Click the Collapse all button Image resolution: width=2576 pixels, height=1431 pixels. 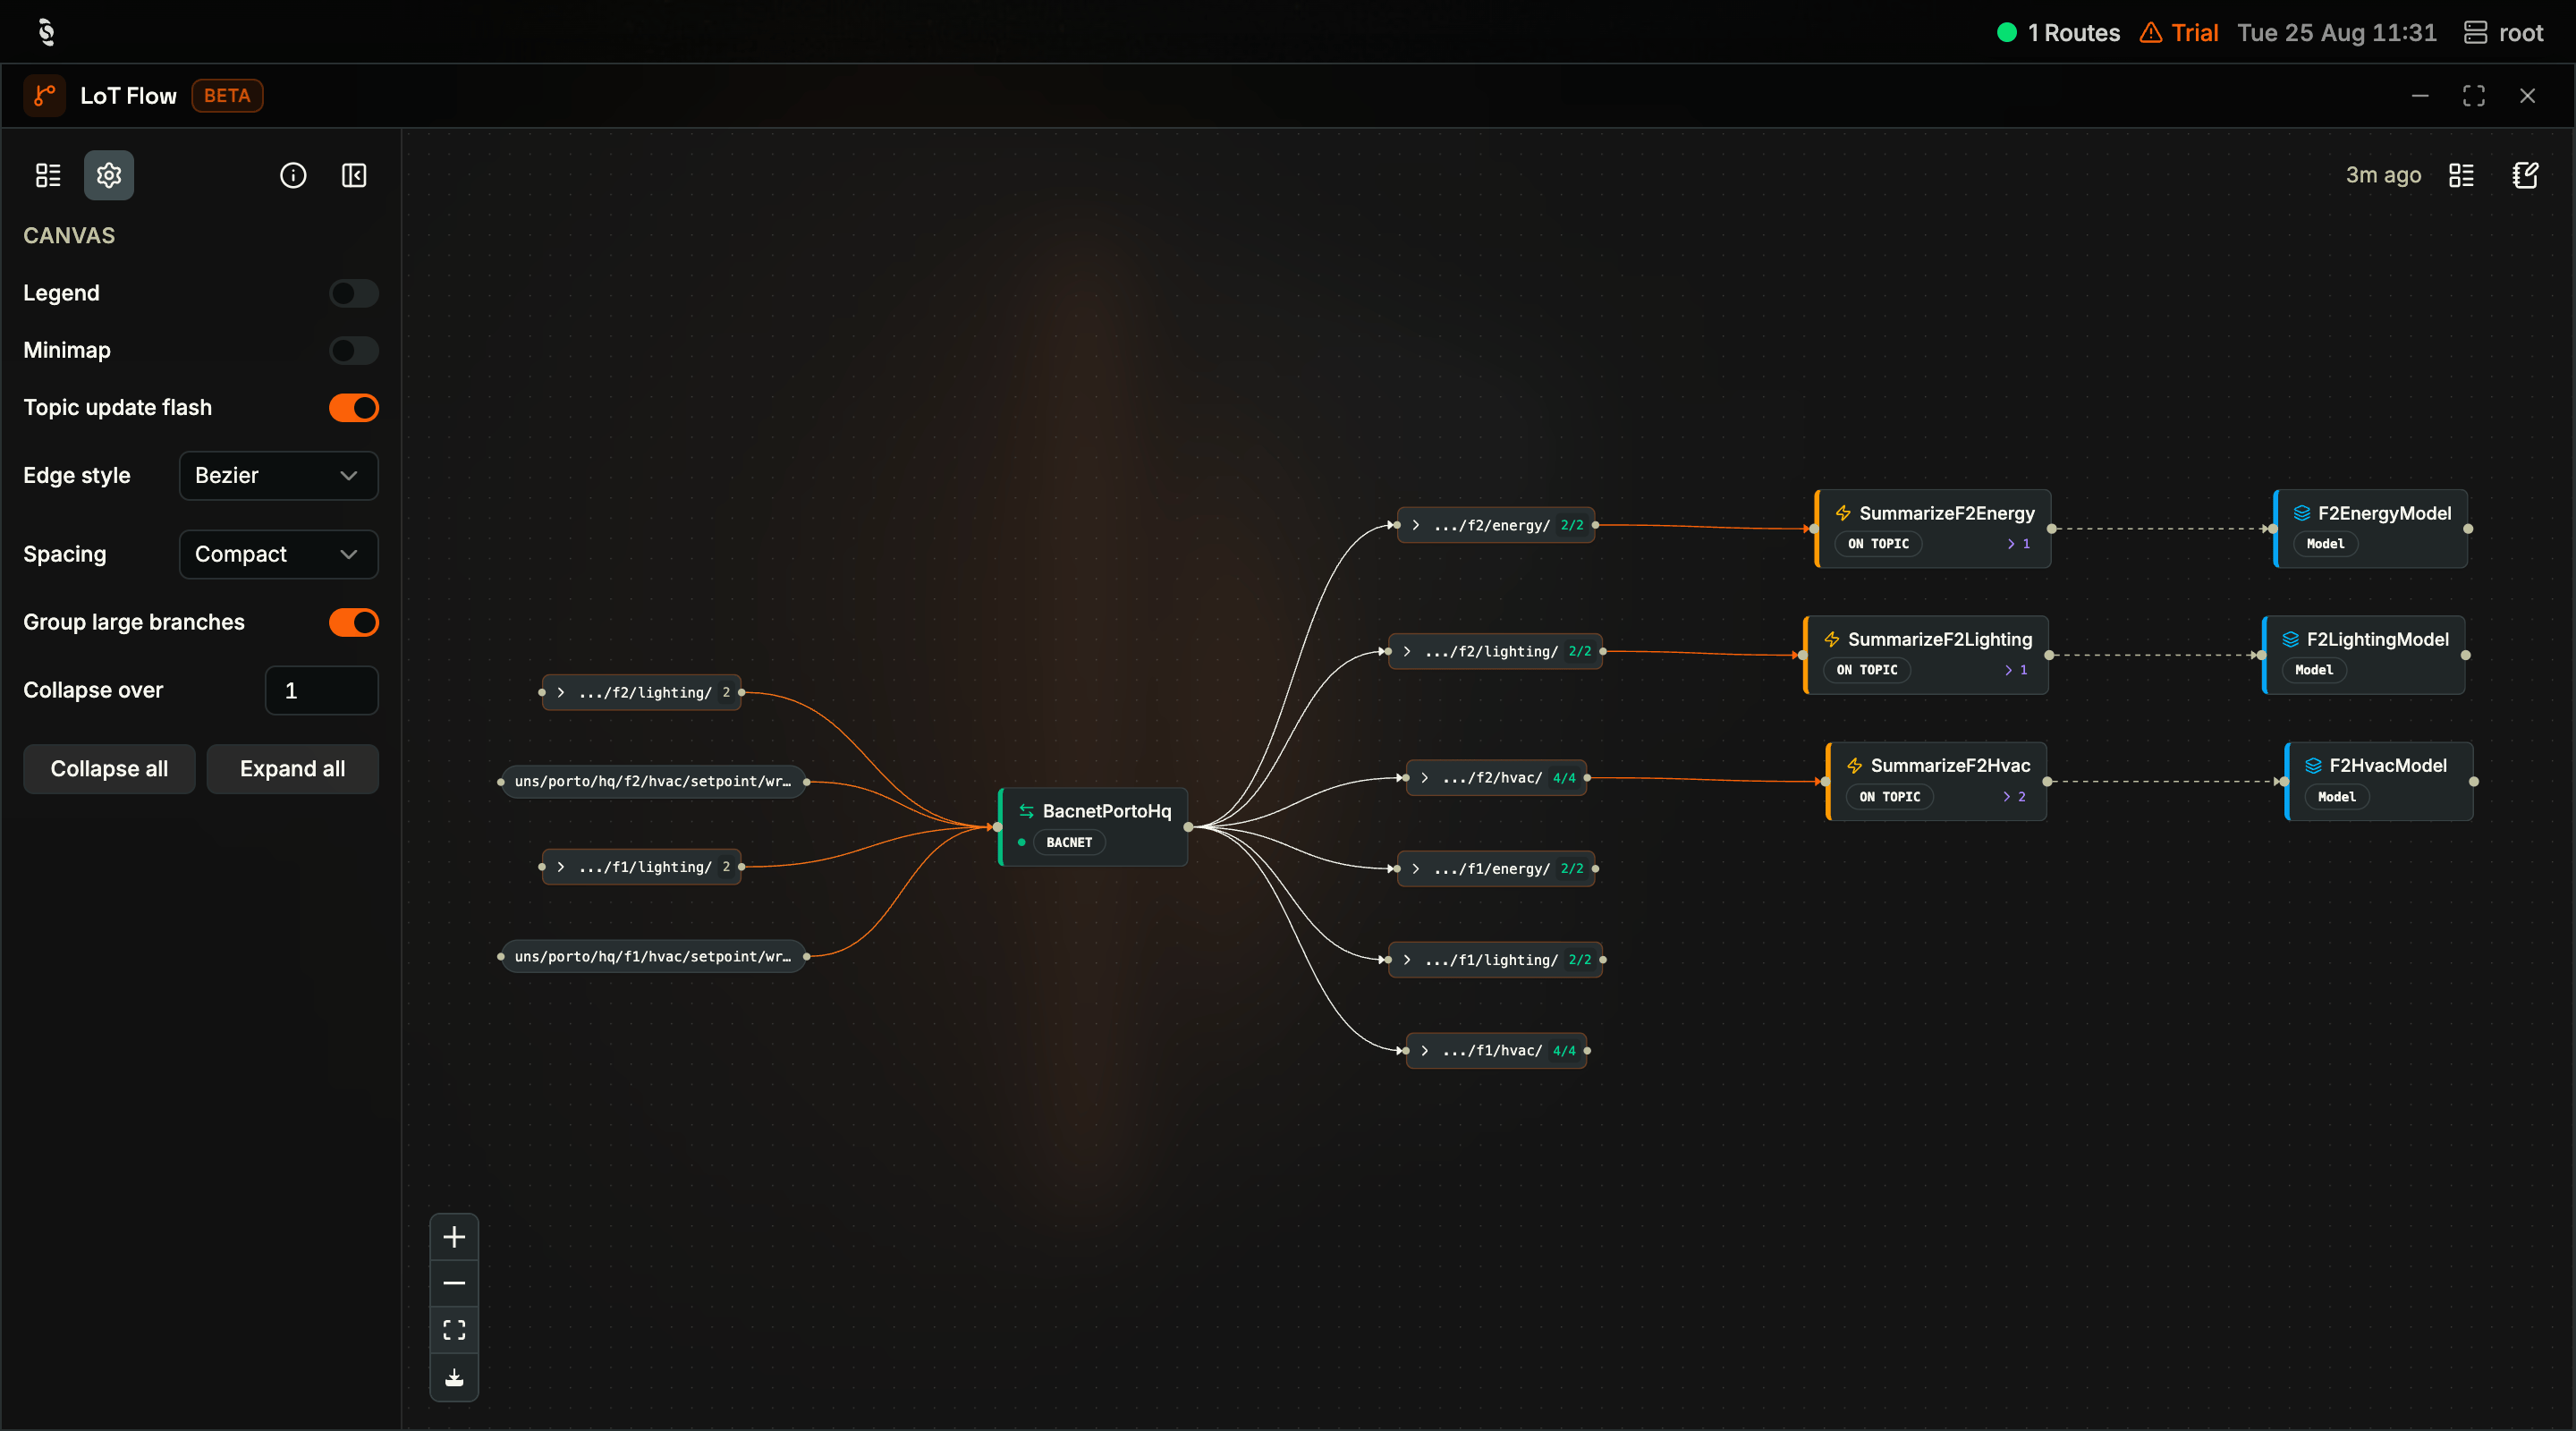click(109, 769)
